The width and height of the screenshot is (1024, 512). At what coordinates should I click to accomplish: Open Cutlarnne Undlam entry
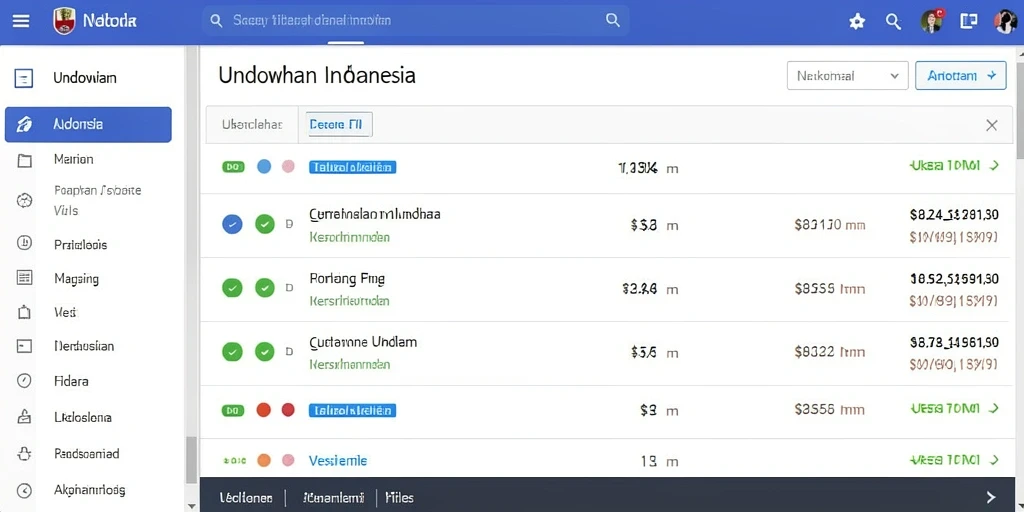tap(362, 342)
